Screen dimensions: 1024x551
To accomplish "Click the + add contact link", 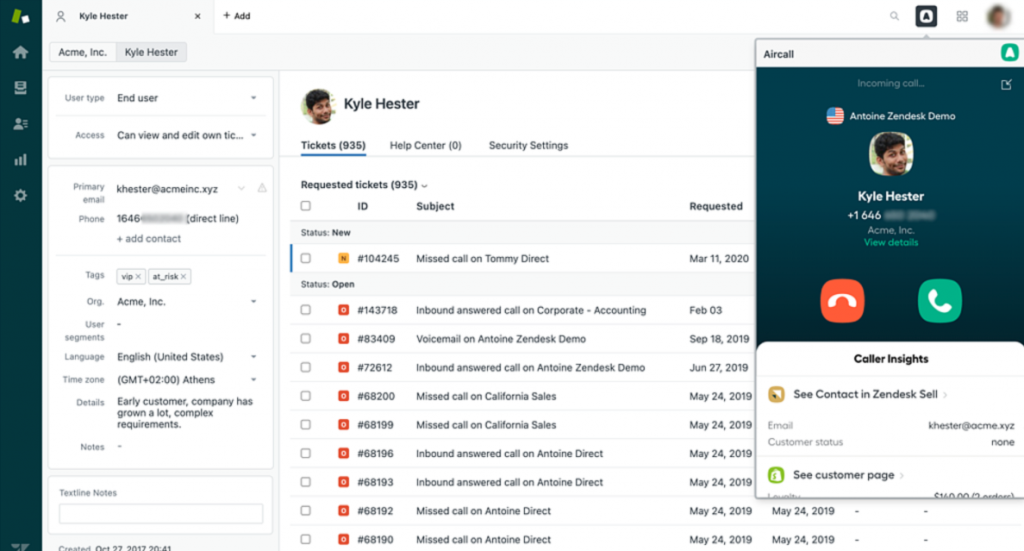I will coord(149,239).
